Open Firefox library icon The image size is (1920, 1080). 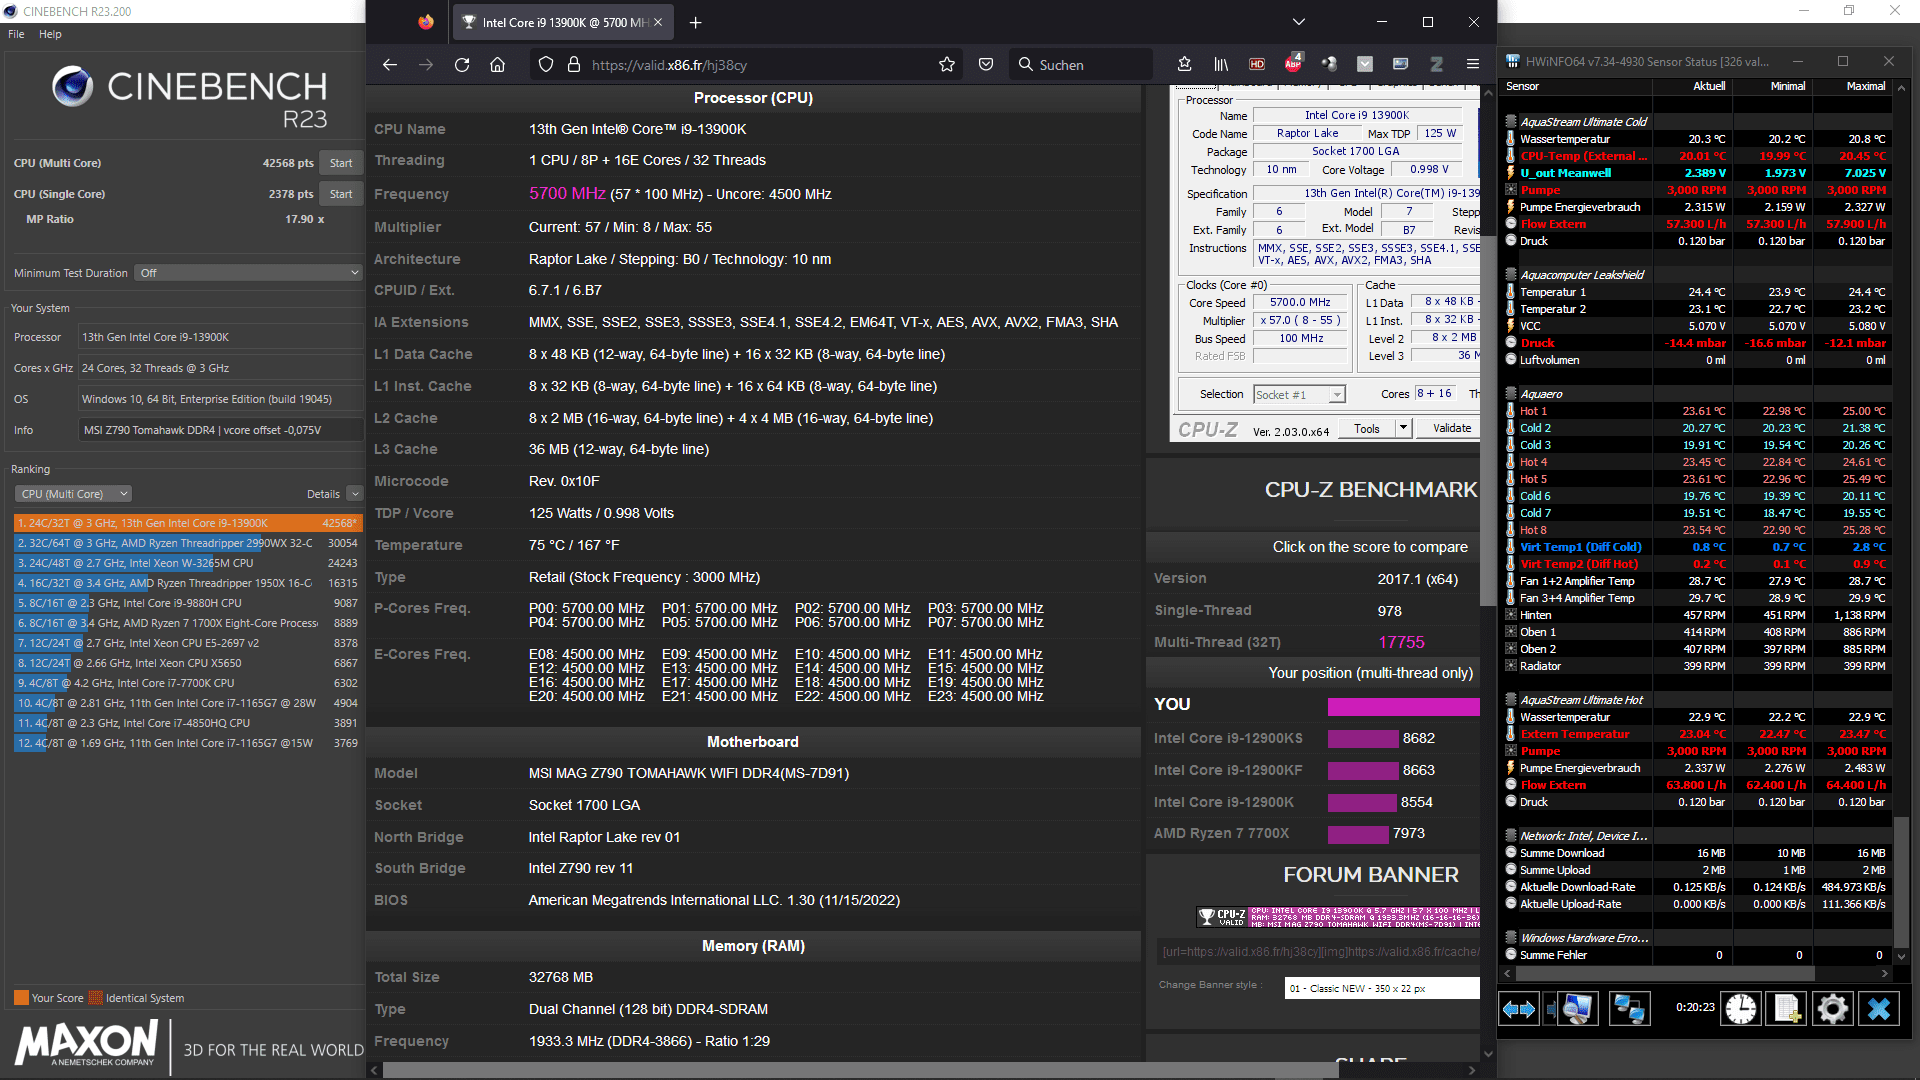(1221, 65)
